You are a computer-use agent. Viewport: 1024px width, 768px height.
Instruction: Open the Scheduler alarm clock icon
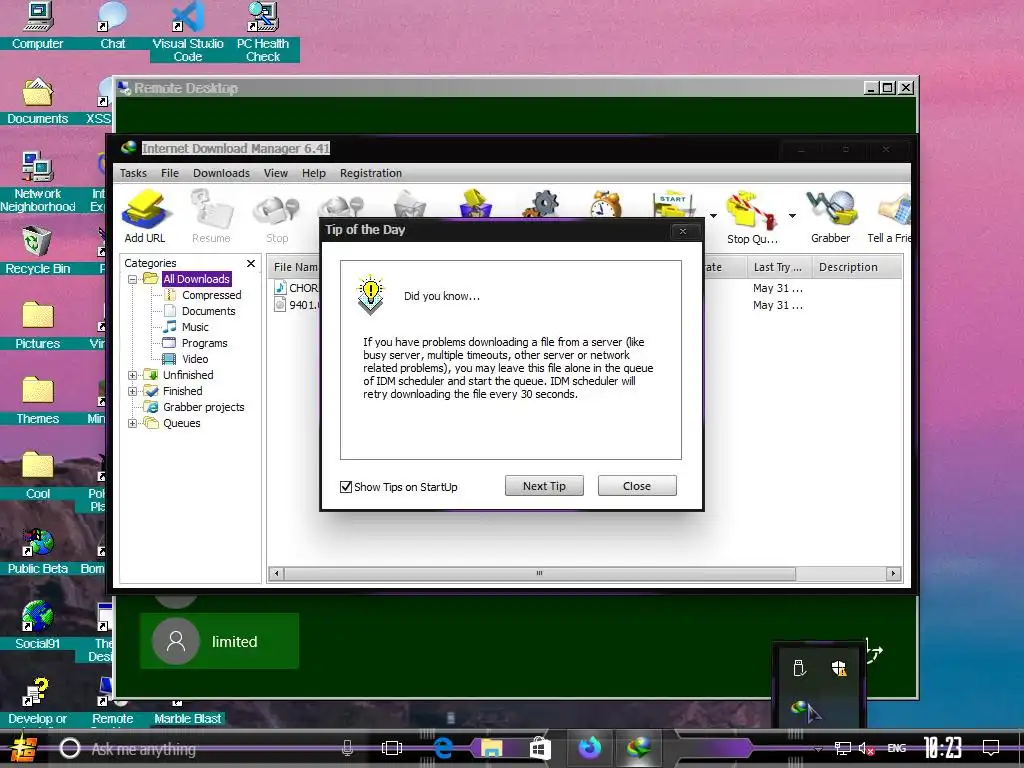606,203
